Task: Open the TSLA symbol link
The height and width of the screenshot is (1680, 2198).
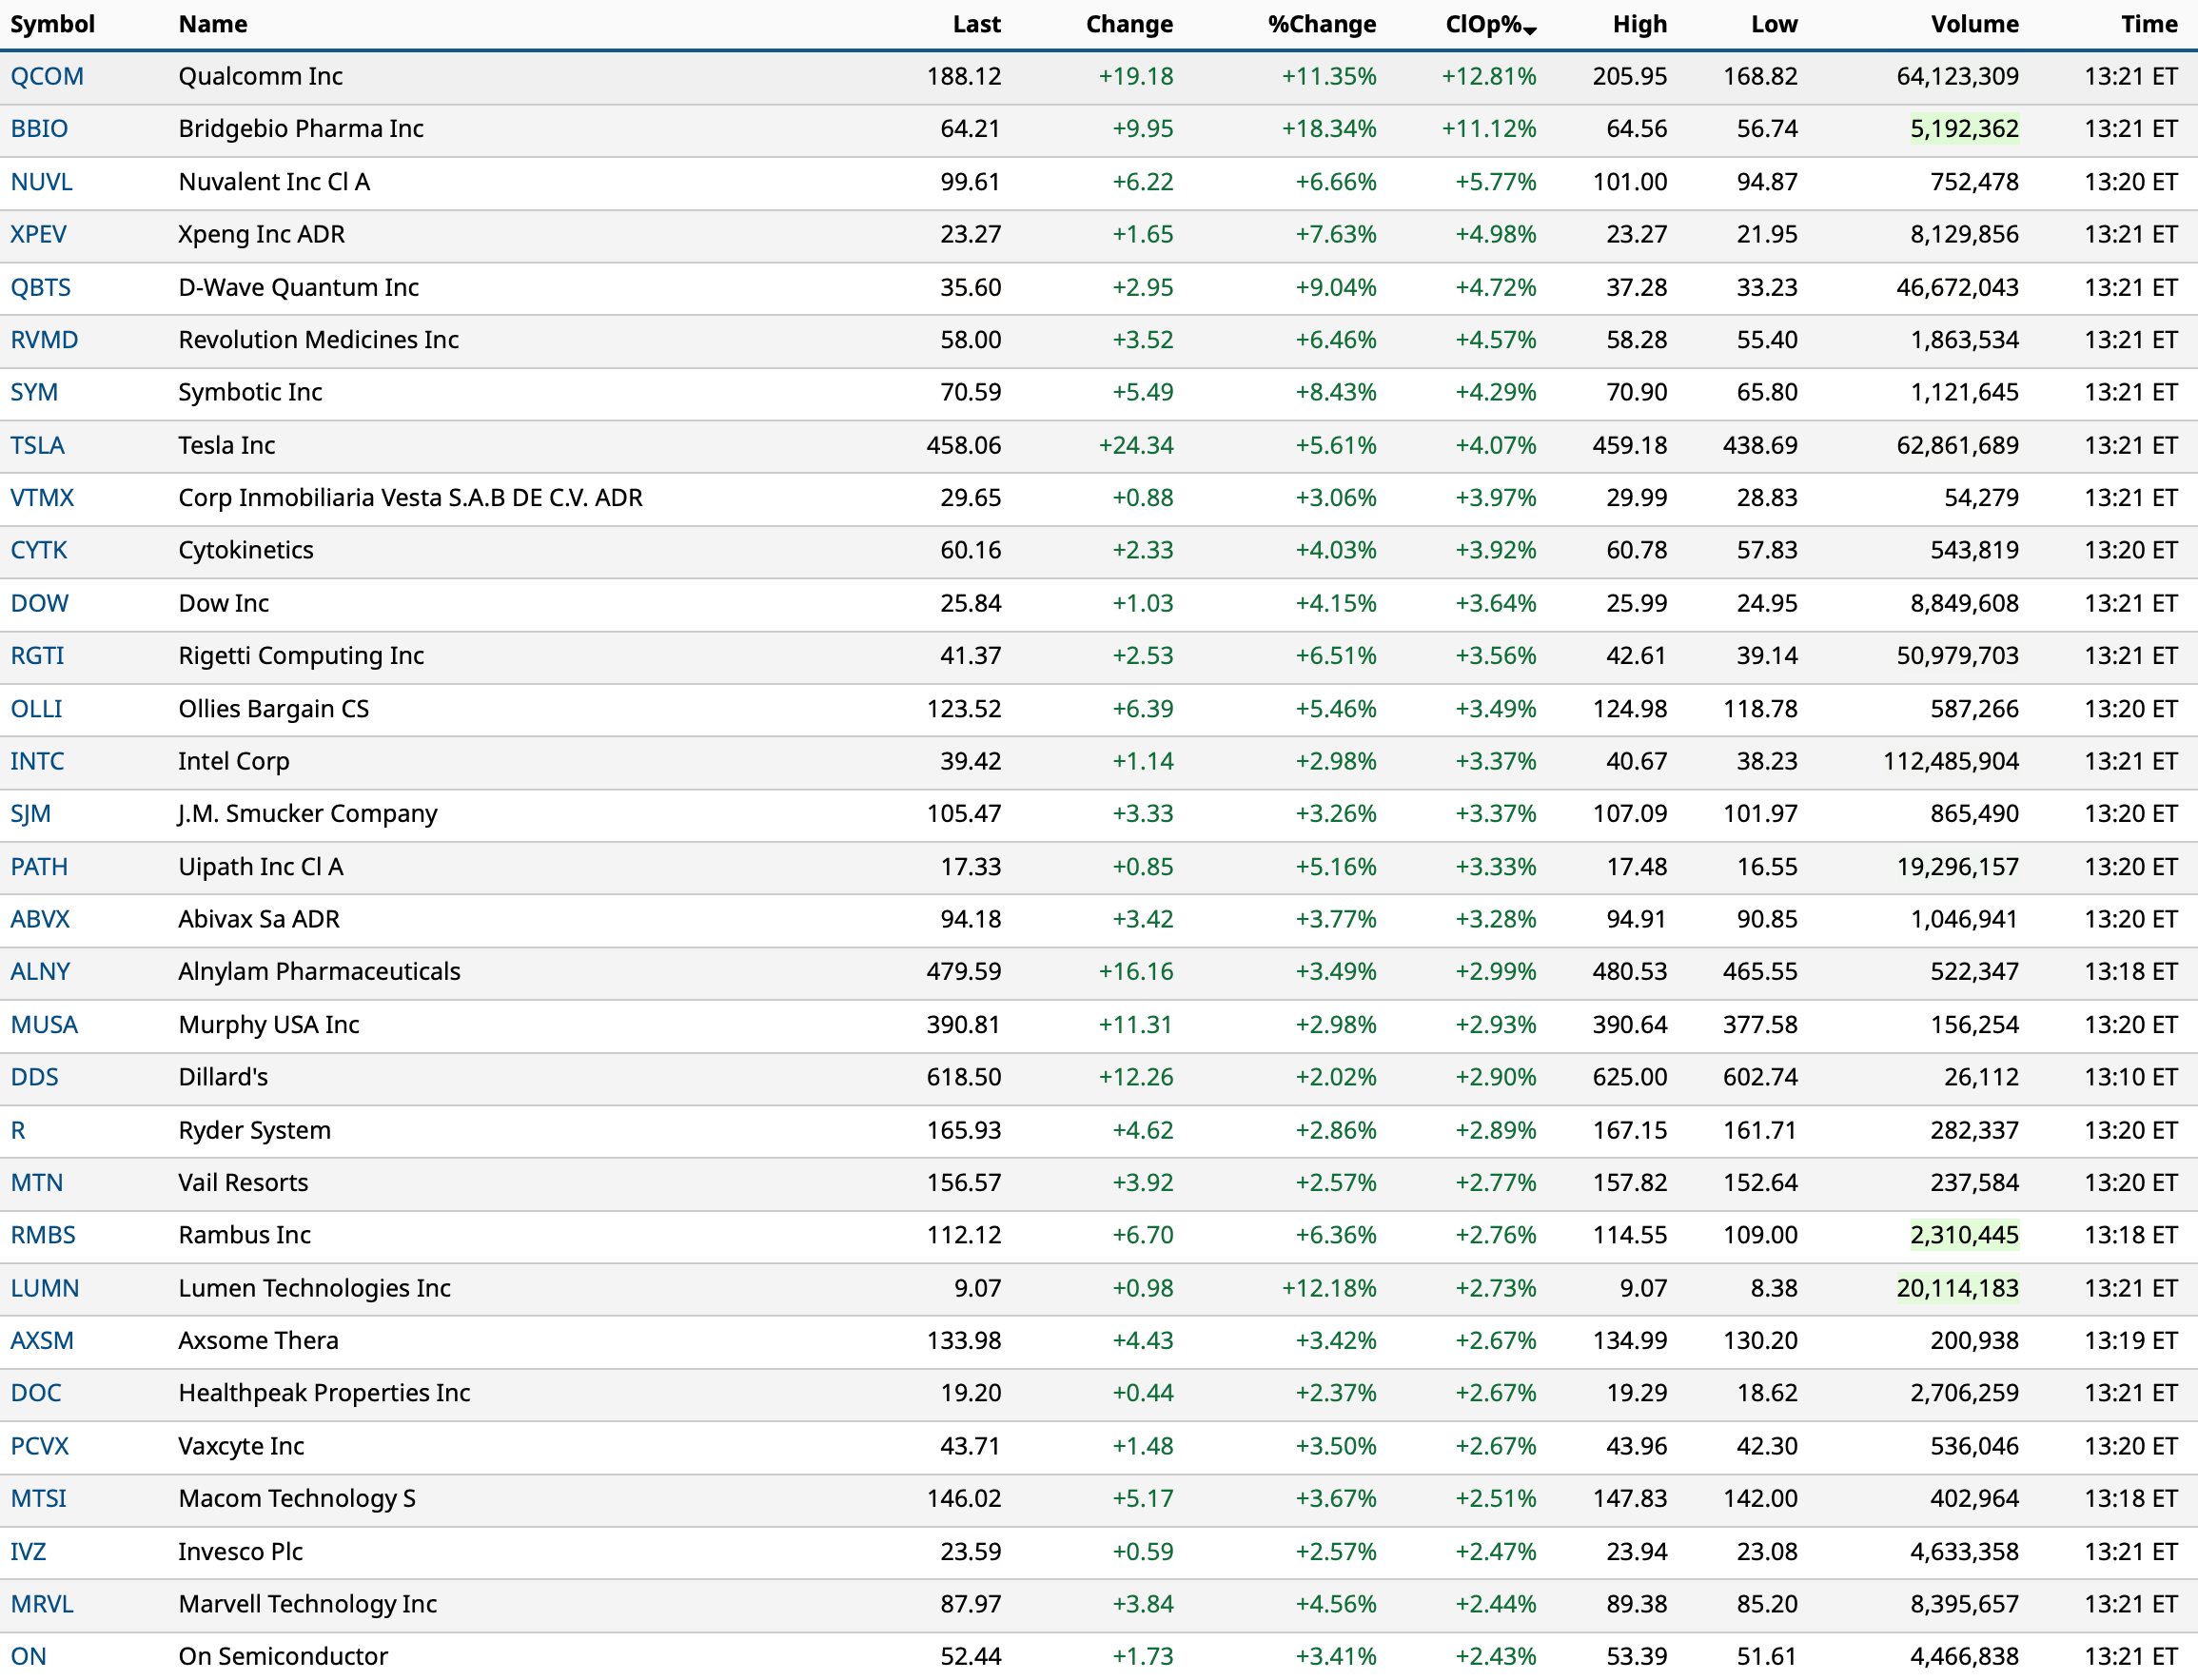Action: point(37,446)
